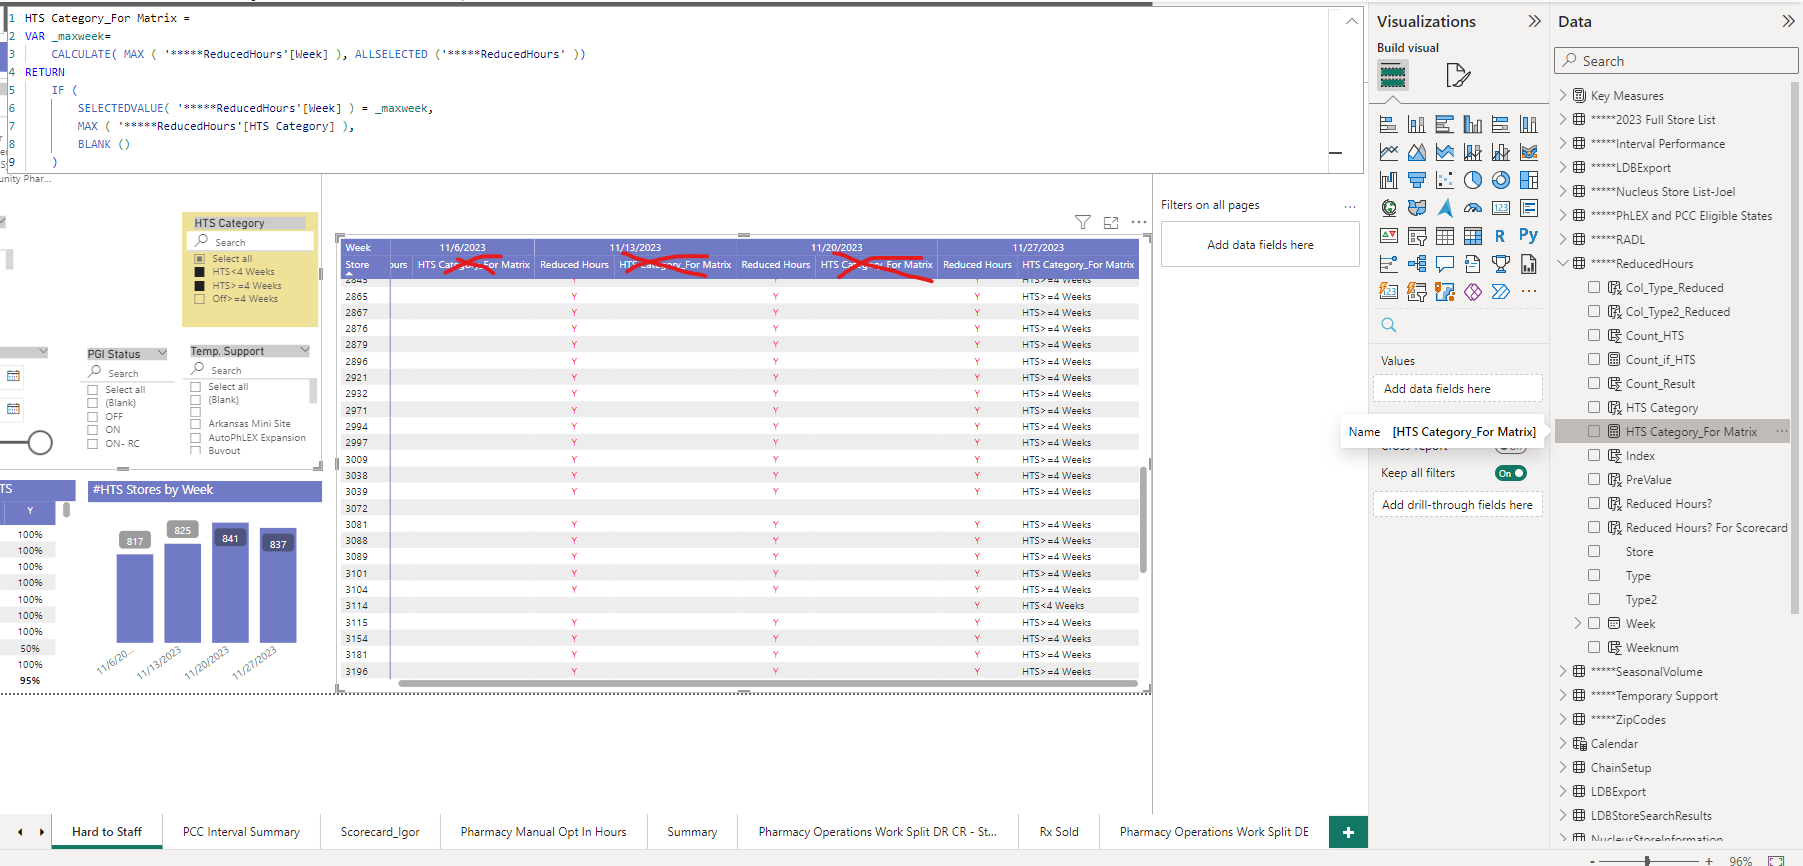Choose the KPI visual
Image resolution: width=1803 pixels, height=866 pixels.
tap(1389, 236)
